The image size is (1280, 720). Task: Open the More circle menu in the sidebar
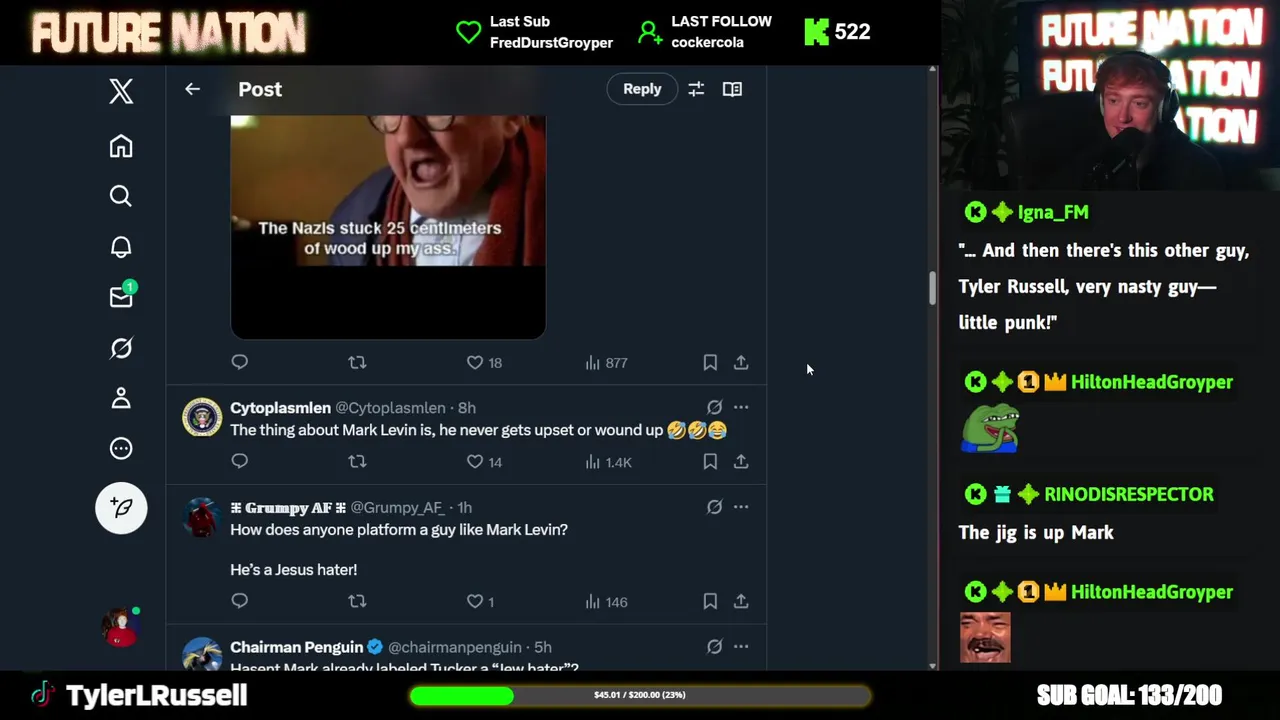[x=121, y=448]
